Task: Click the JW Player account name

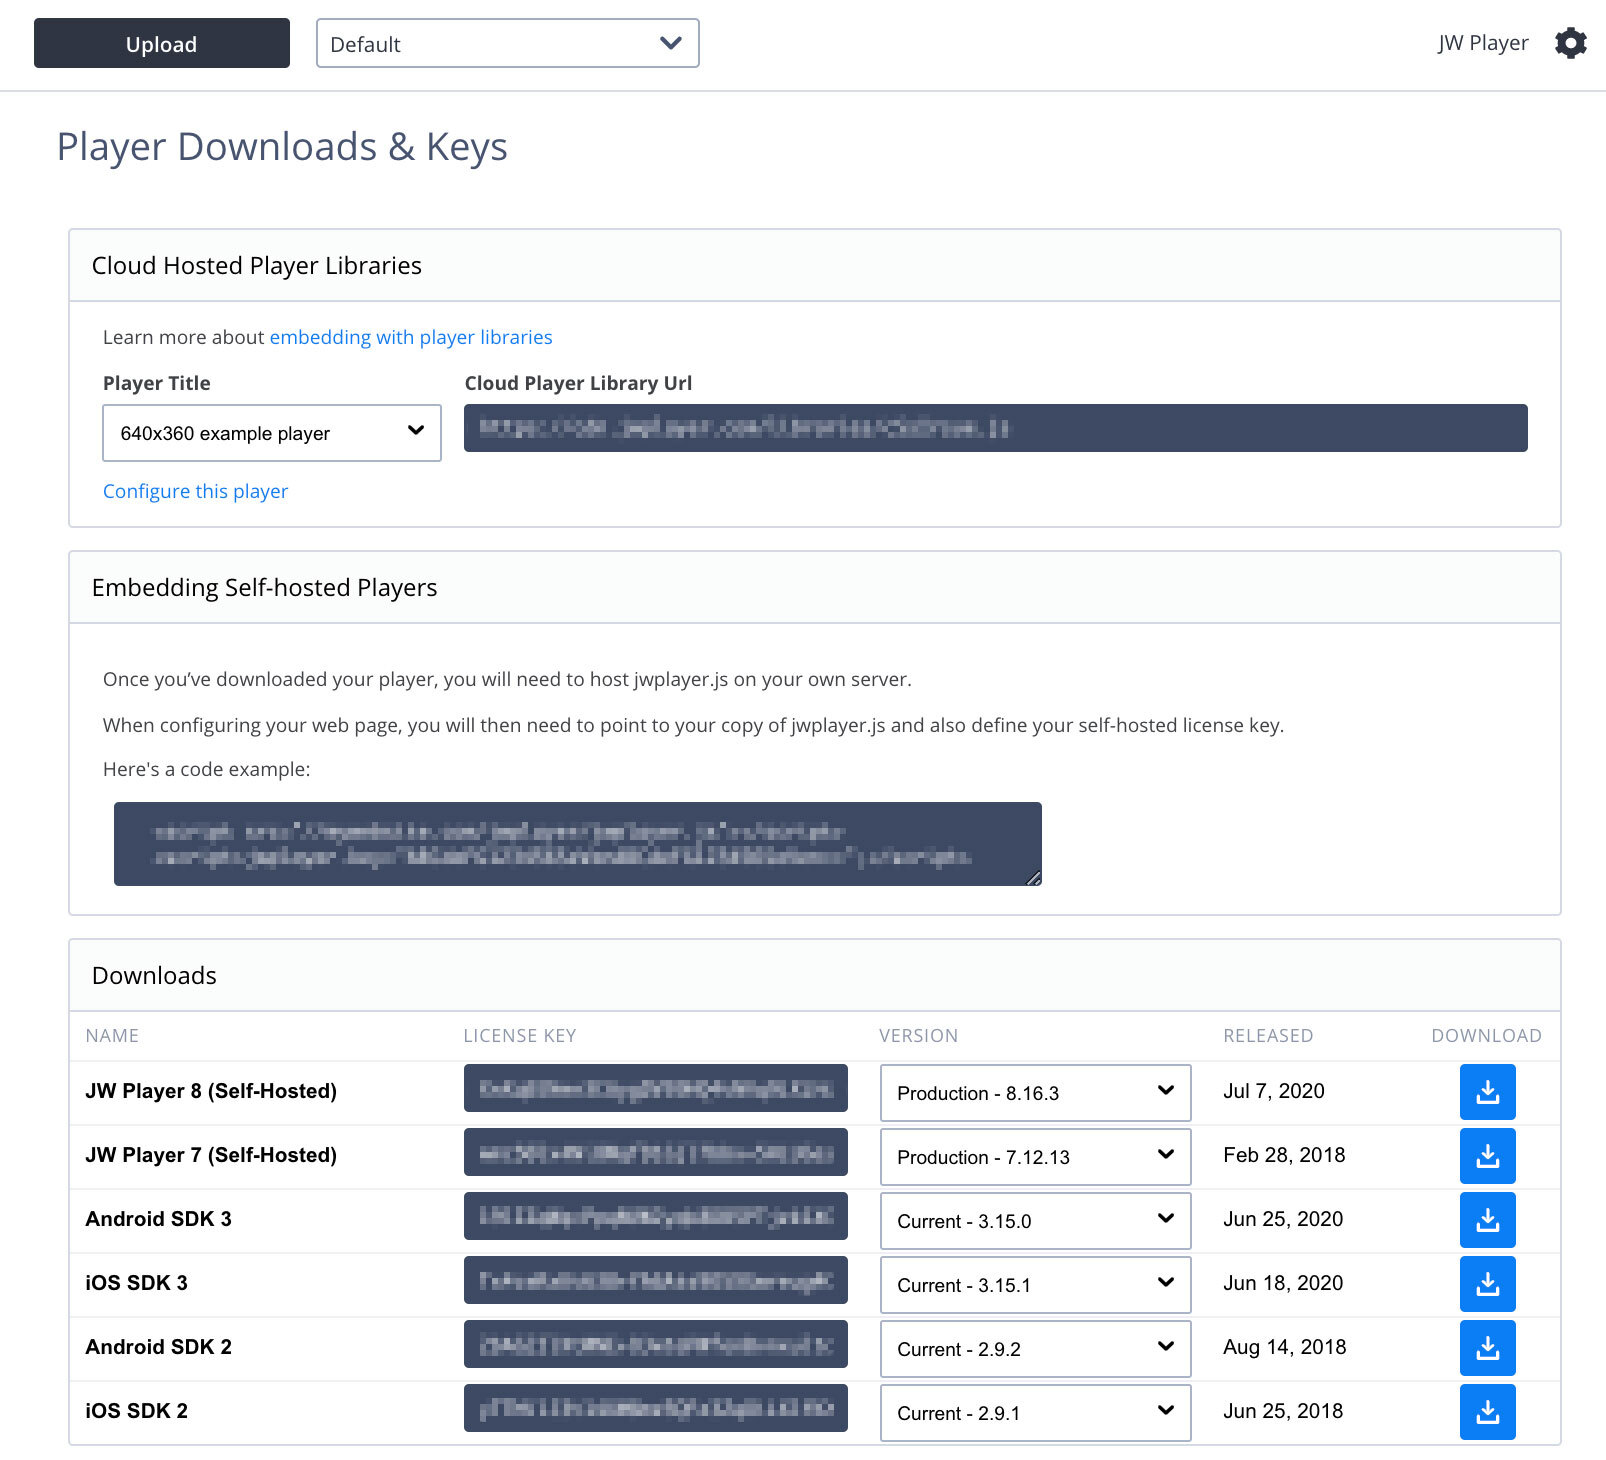Action: click(x=1483, y=43)
